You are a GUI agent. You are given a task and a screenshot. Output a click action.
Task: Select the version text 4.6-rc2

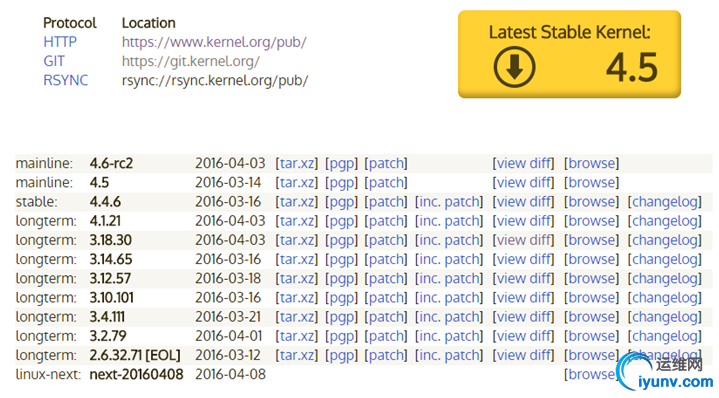click(x=111, y=163)
